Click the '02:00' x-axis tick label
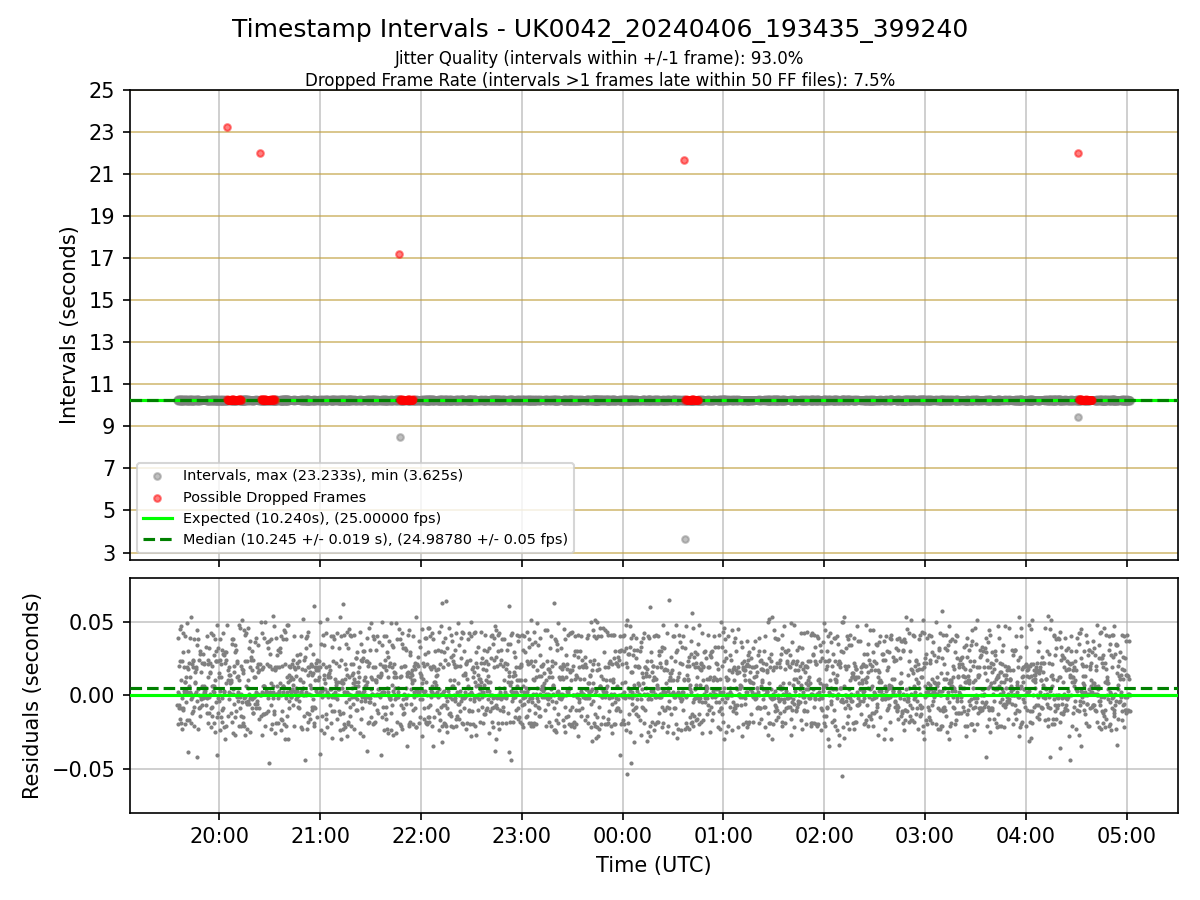Image resolution: width=1200 pixels, height=900 pixels. [x=825, y=834]
